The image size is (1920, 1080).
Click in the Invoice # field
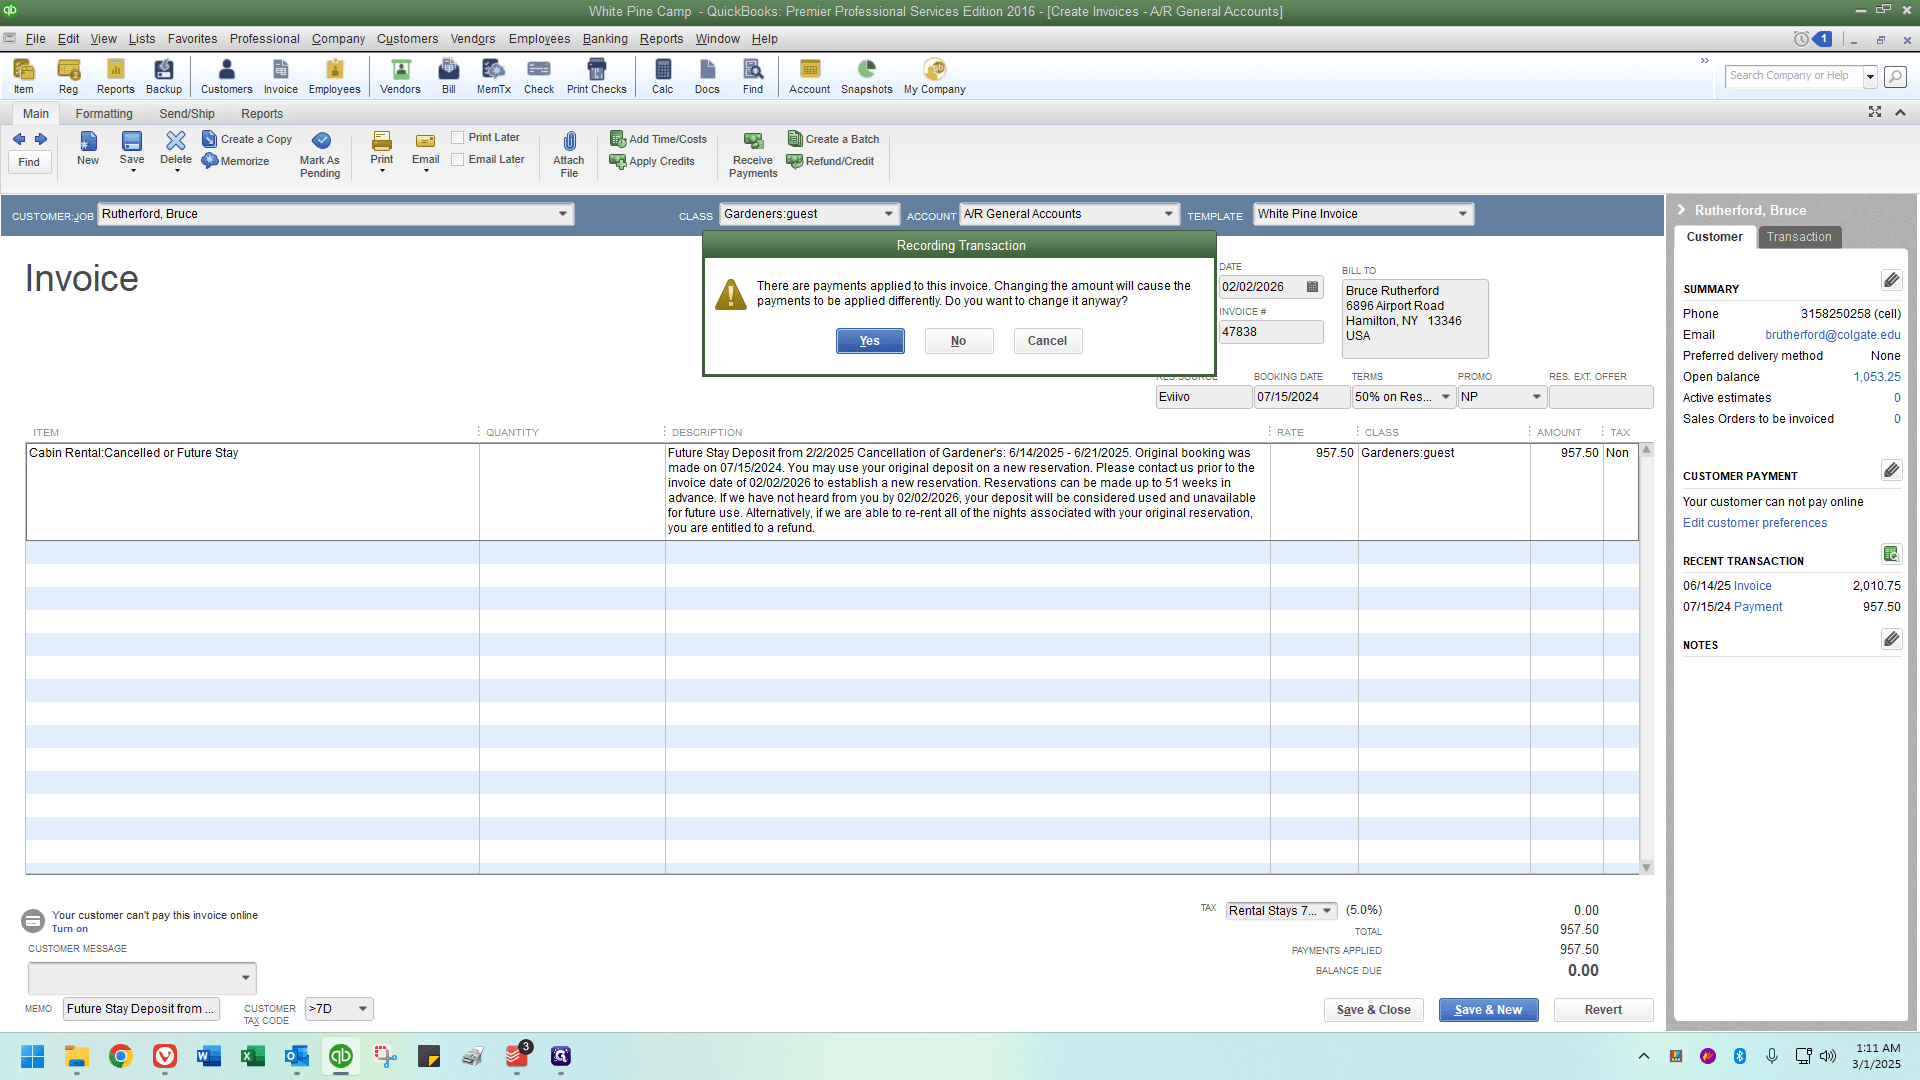(1271, 332)
